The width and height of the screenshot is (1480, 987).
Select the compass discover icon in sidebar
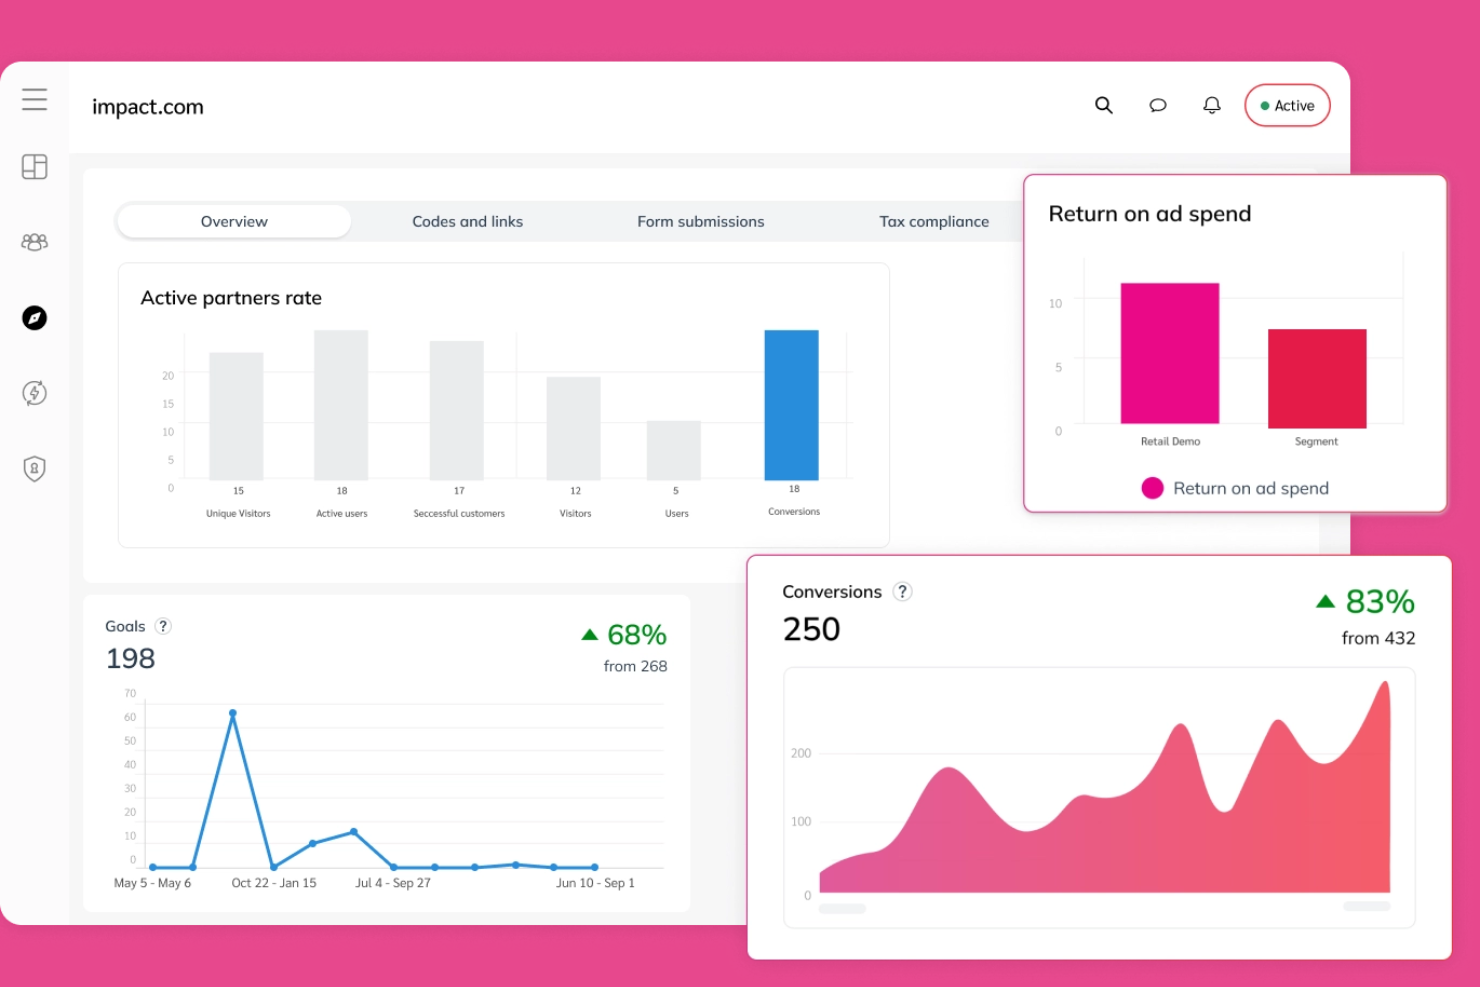(x=35, y=318)
